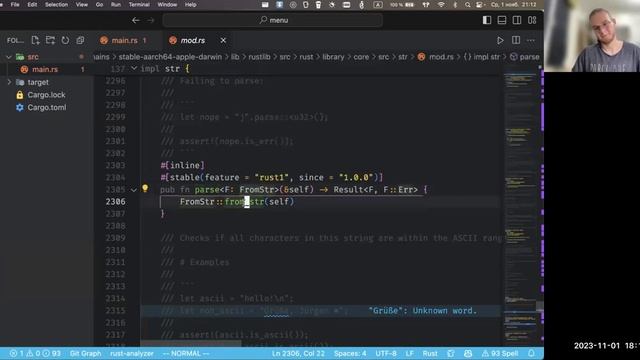Image resolution: width=640 pixels, height=360 pixels.
Task: Click the battery status in menu bar
Action: pyautogui.click(x=402, y=4)
